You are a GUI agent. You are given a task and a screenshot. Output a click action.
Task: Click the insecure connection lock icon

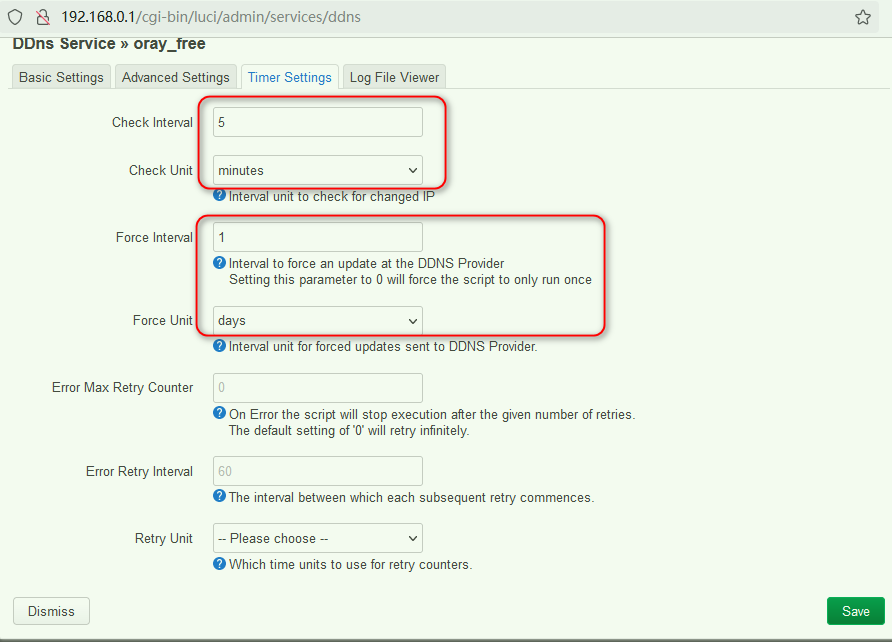pyautogui.click(x=42, y=17)
